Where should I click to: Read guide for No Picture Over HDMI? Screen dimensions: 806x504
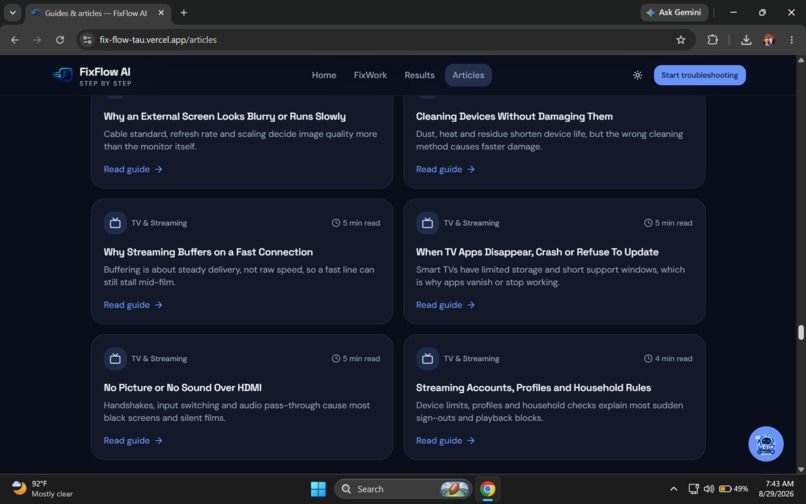click(133, 441)
